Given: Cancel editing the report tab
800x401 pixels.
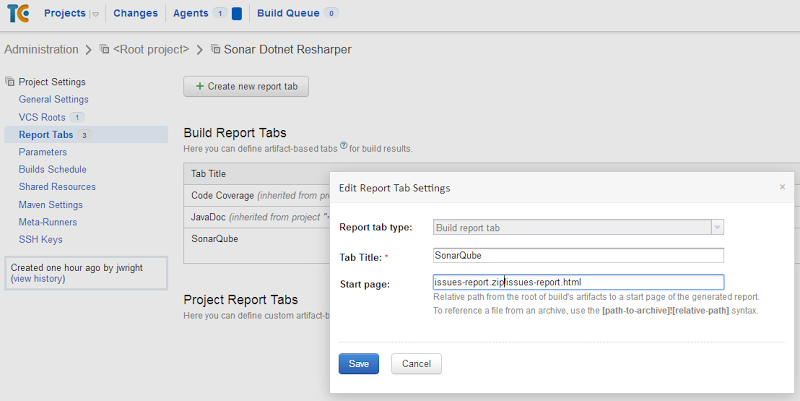Looking at the screenshot, I should tap(416, 364).
